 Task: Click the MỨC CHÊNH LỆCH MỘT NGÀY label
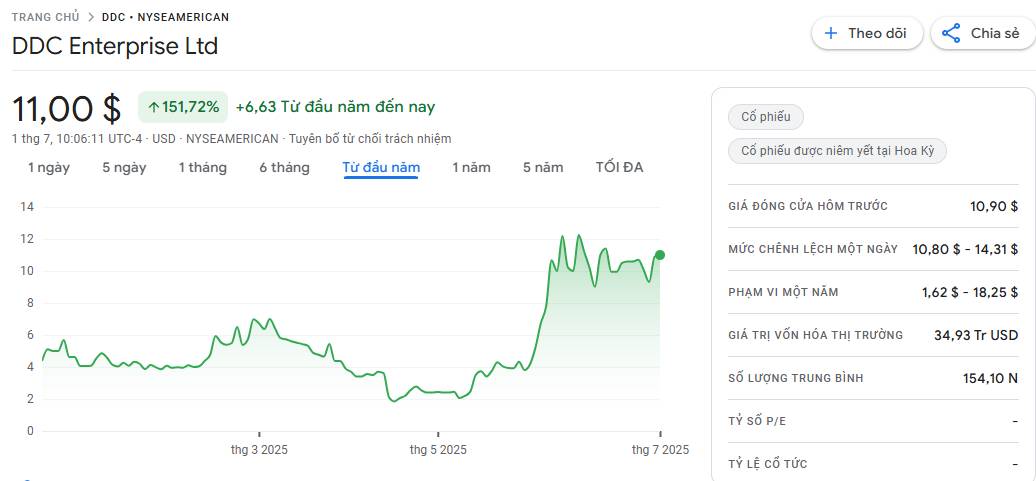(813, 249)
